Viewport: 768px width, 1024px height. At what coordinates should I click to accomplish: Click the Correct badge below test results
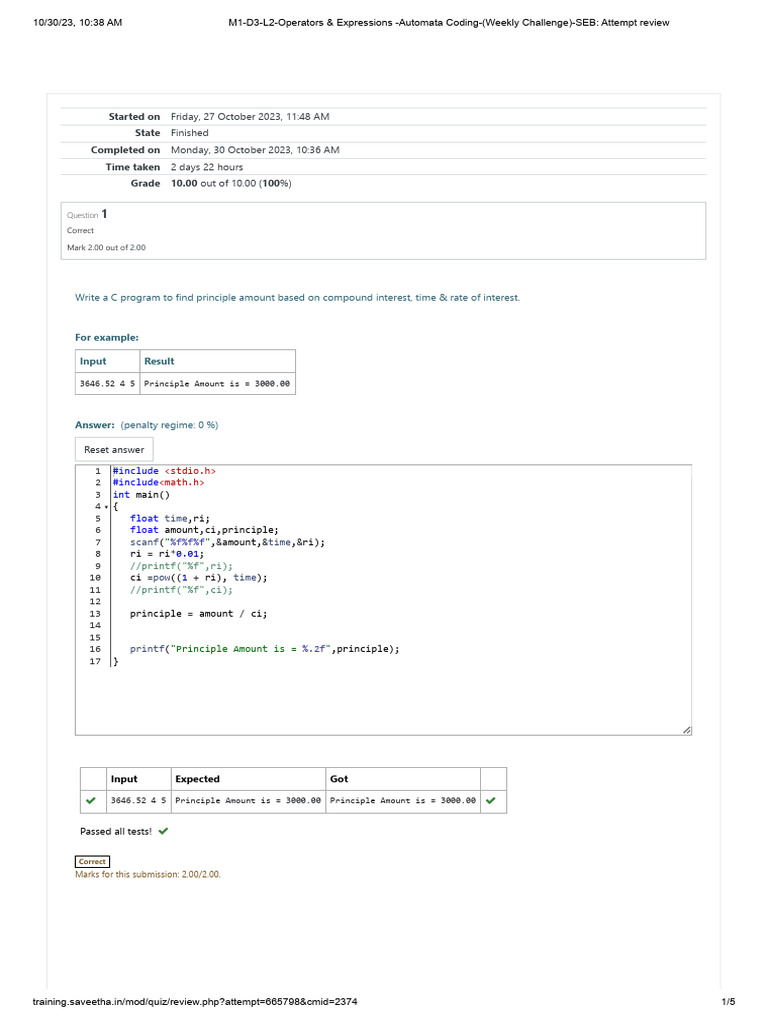point(92,861)
